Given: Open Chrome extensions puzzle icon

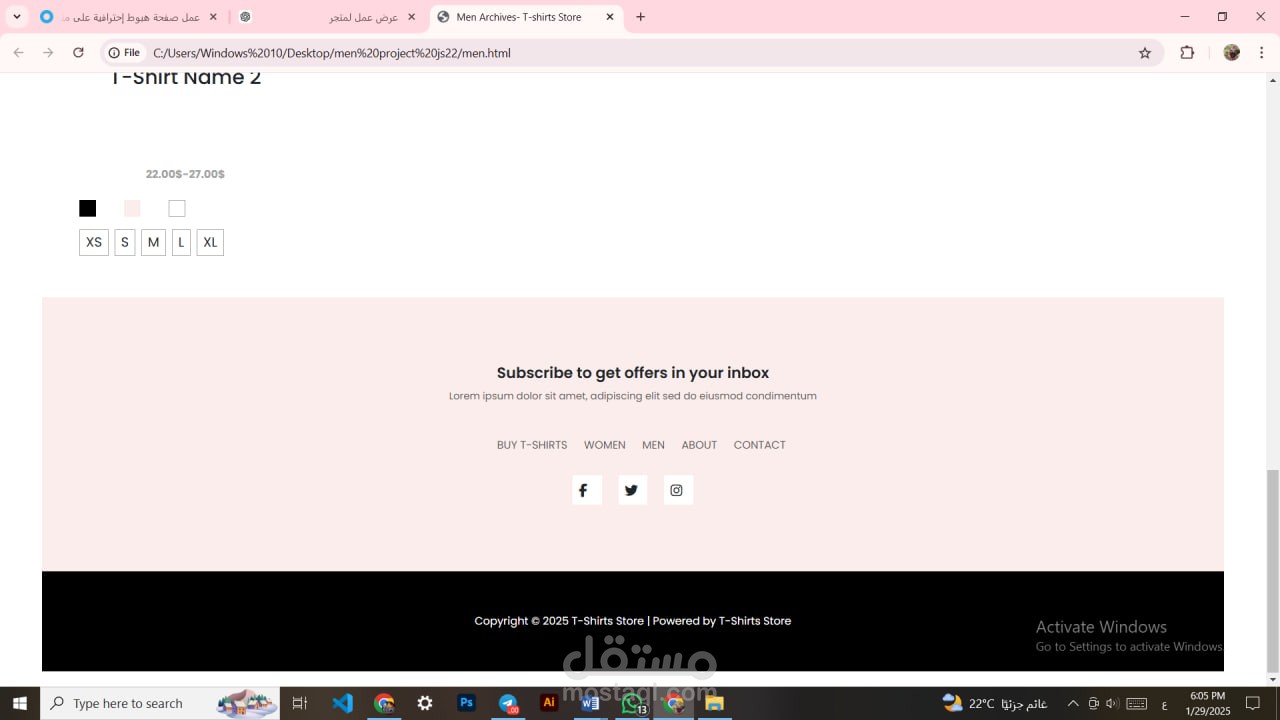Looking at the screenshot, I should [1187, 53].
